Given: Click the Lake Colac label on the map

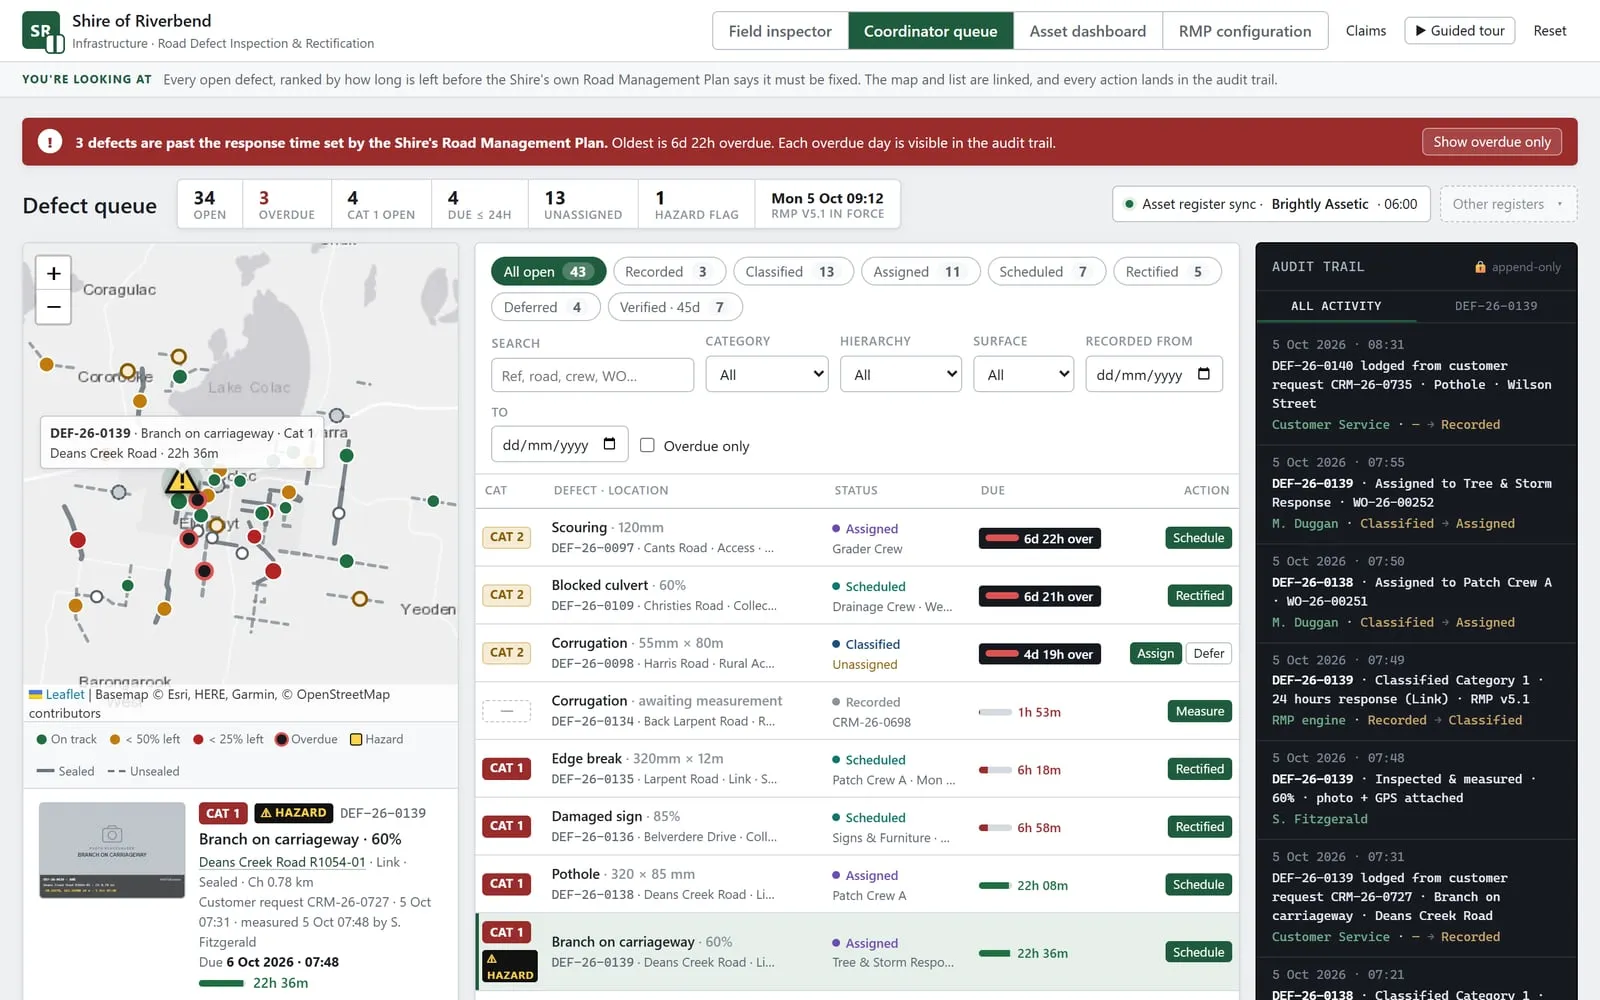Looking at the screenshot, I should [249, 387].
